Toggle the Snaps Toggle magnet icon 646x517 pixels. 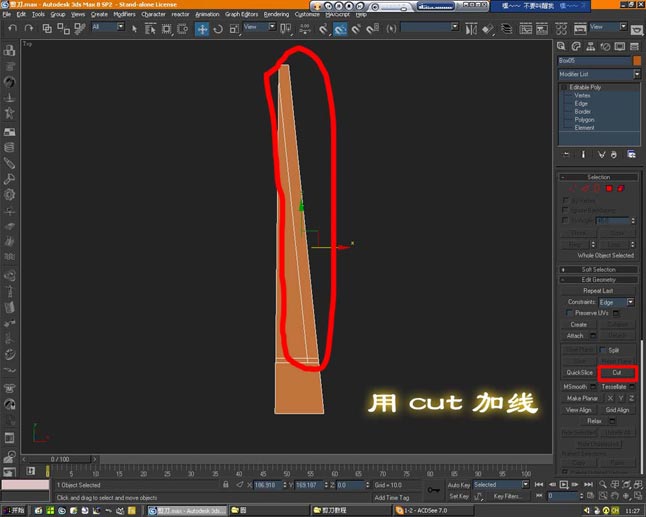(x=323, y=29)
